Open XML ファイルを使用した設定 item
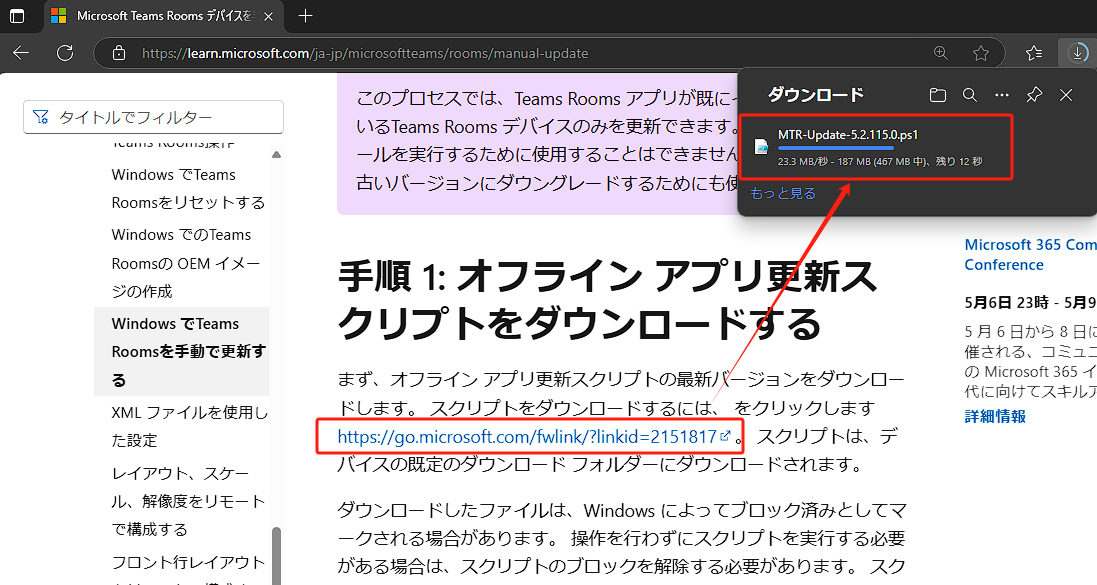Screen dimensions: 1097x585 [x=190, y=426]
